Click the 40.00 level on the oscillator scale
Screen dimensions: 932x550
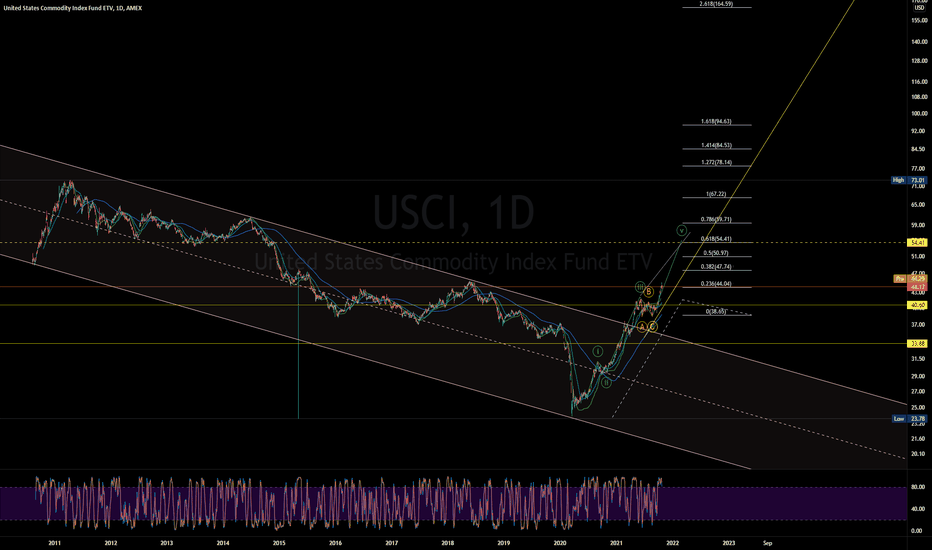[x=918, y=509]
